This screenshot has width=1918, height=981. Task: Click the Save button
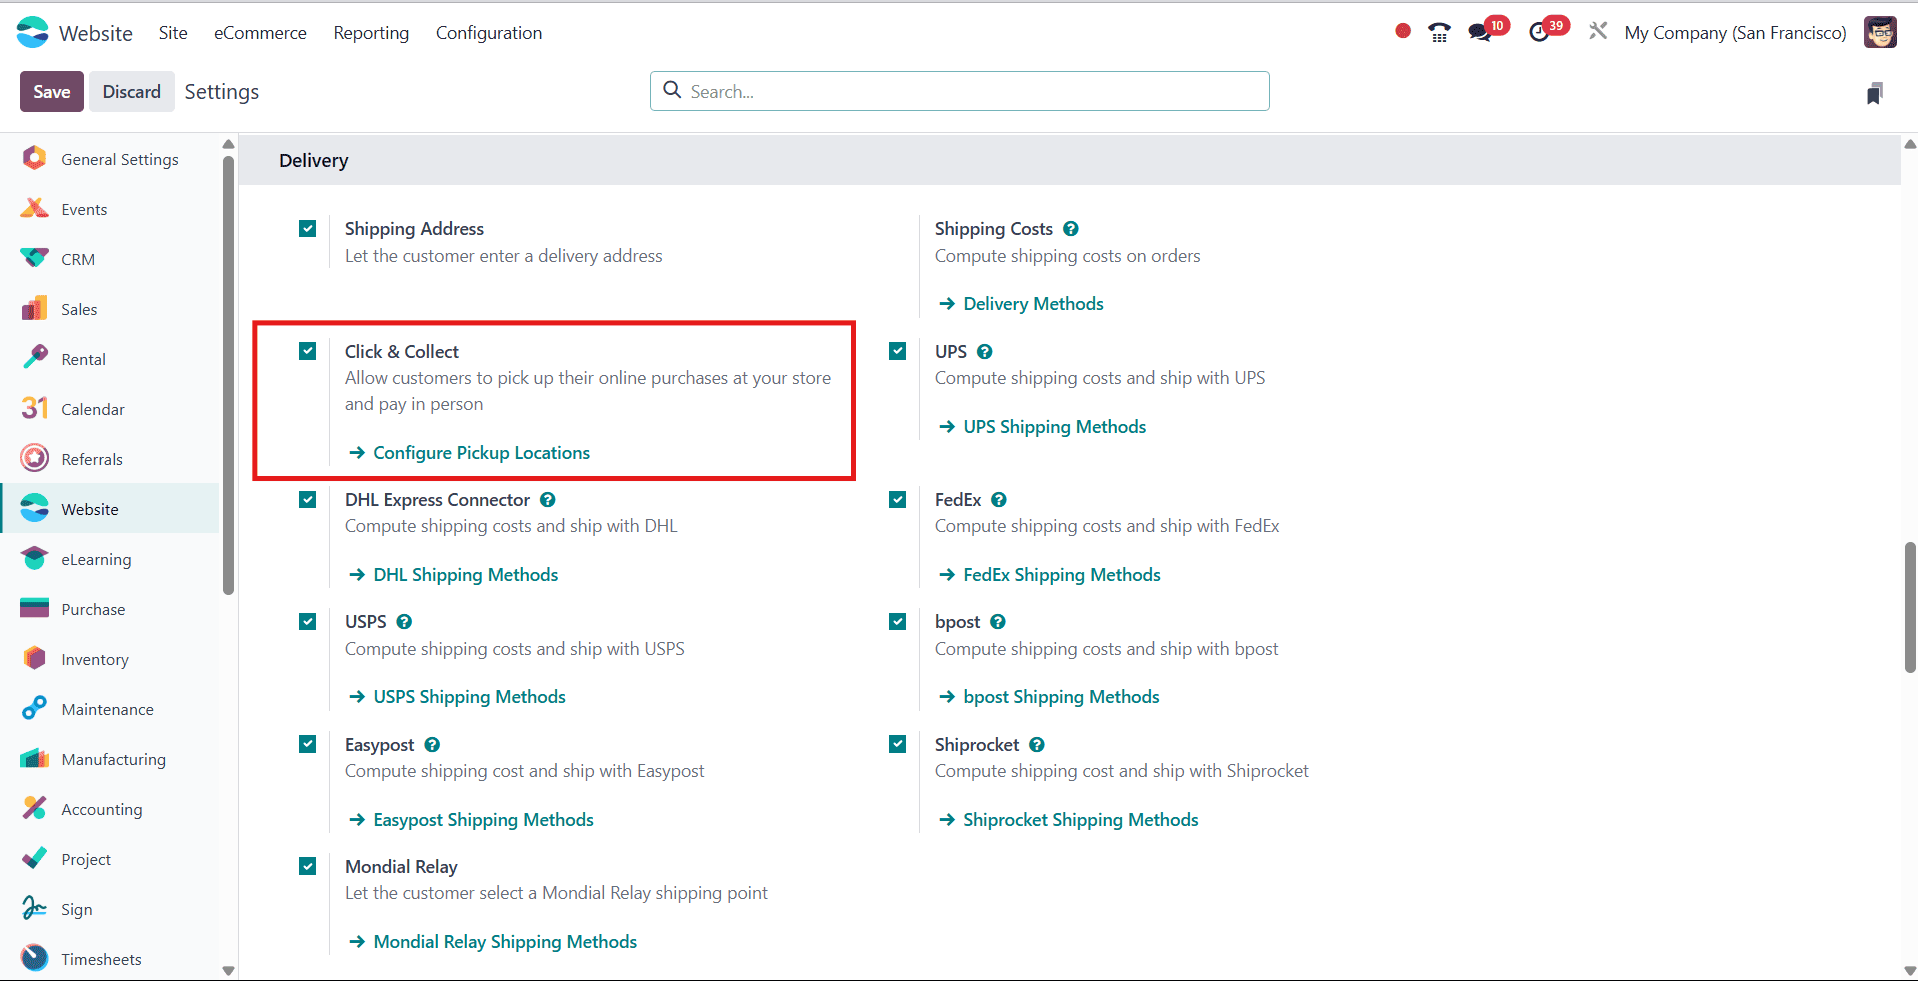pos(52,92)
